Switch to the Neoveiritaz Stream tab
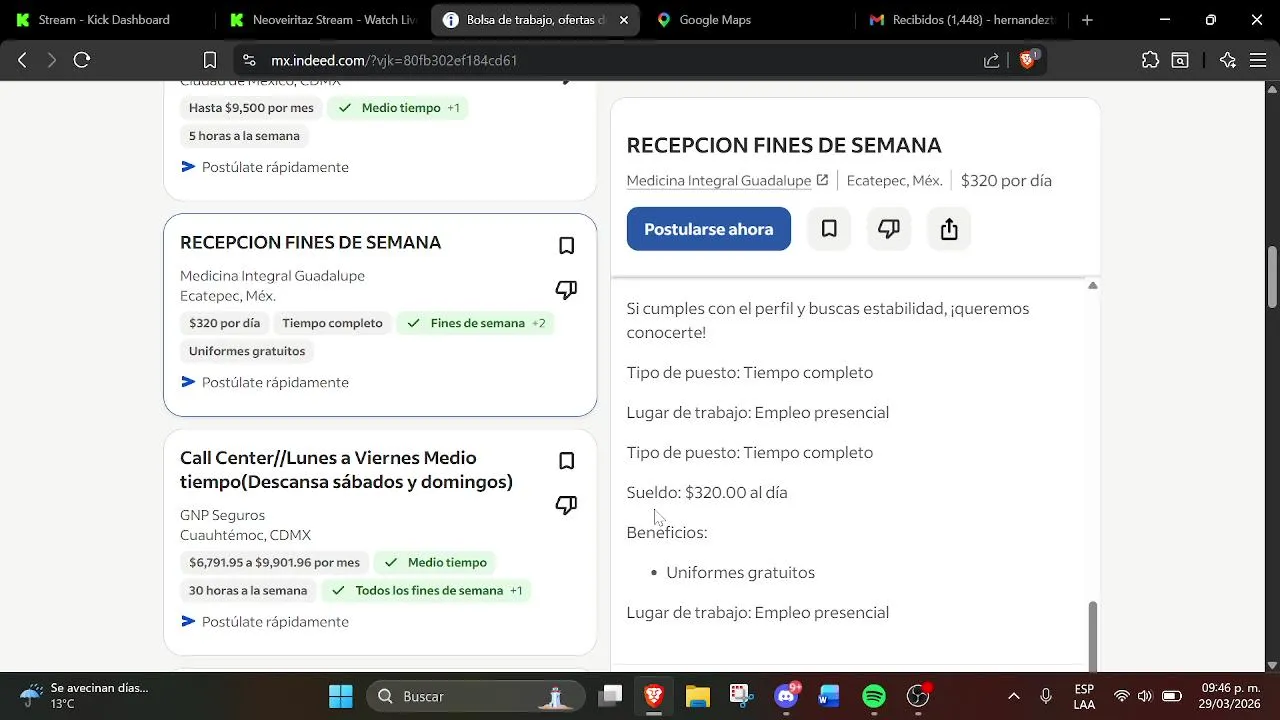1280x720 pixels. [x=322, y=20]
